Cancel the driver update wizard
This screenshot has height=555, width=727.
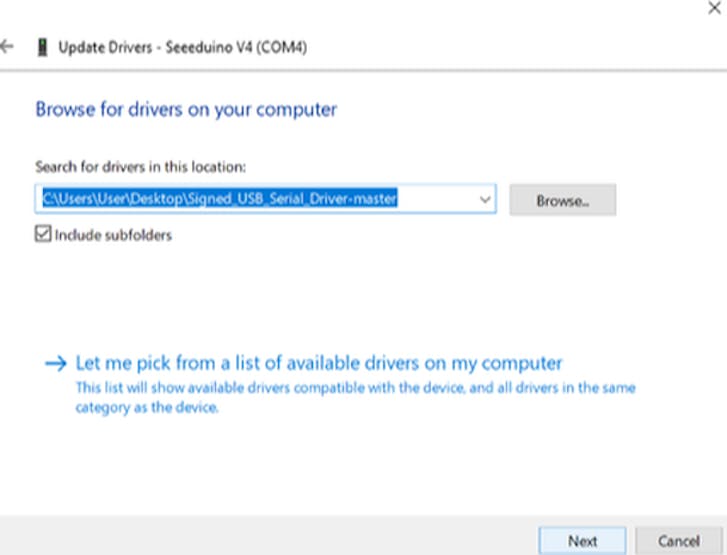679,541
